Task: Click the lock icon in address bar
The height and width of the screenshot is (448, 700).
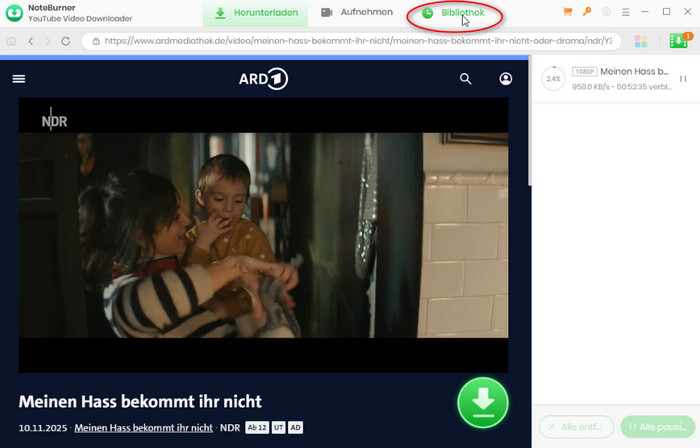Action: click(x=96, y=41)
